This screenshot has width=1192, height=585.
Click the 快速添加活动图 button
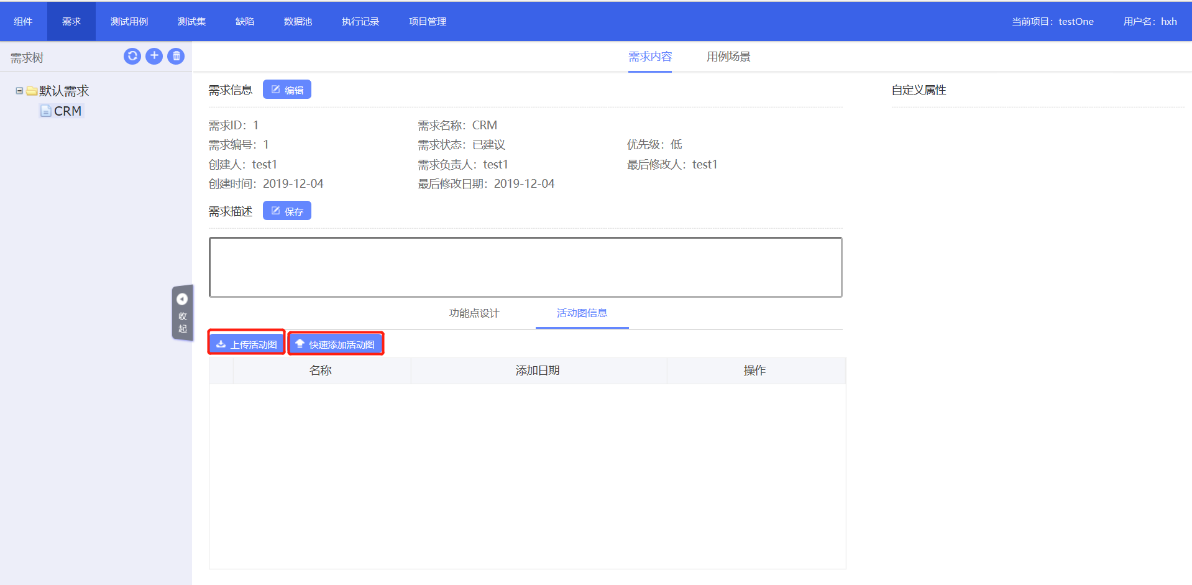point(336,344)
